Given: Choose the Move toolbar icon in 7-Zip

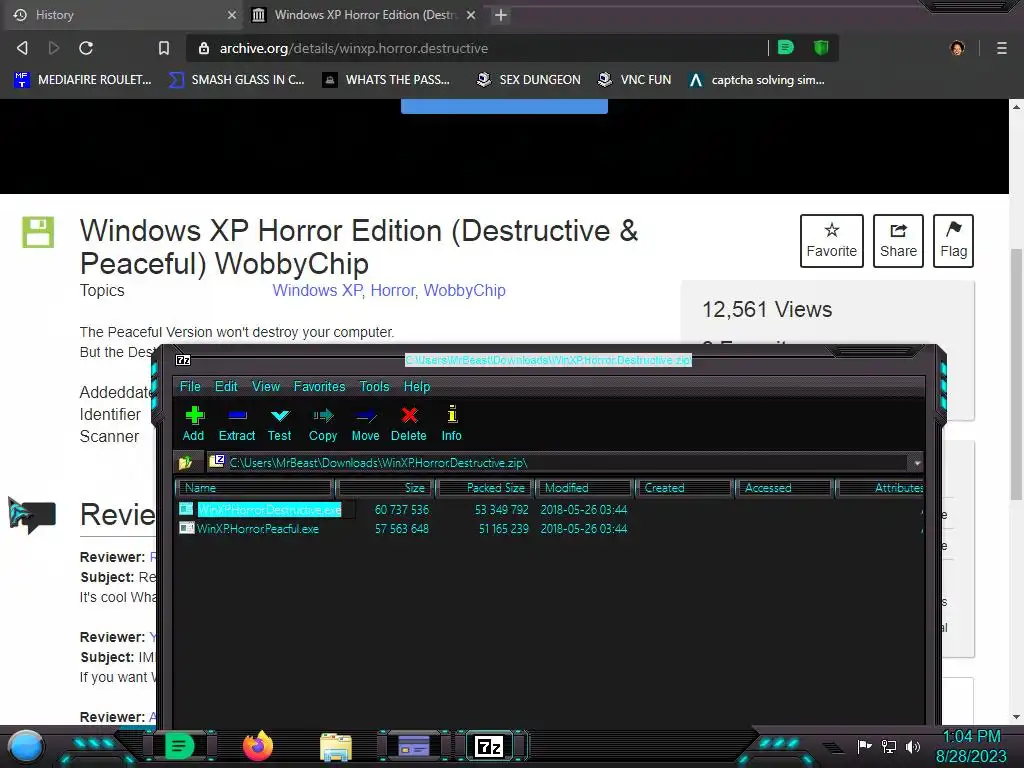Looking at the screenshot, I should point(365,424).
